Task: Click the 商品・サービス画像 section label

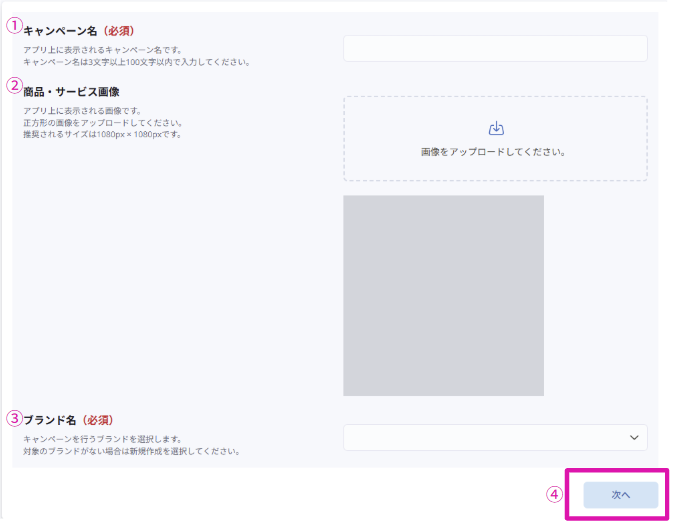Action: point(71,91)
